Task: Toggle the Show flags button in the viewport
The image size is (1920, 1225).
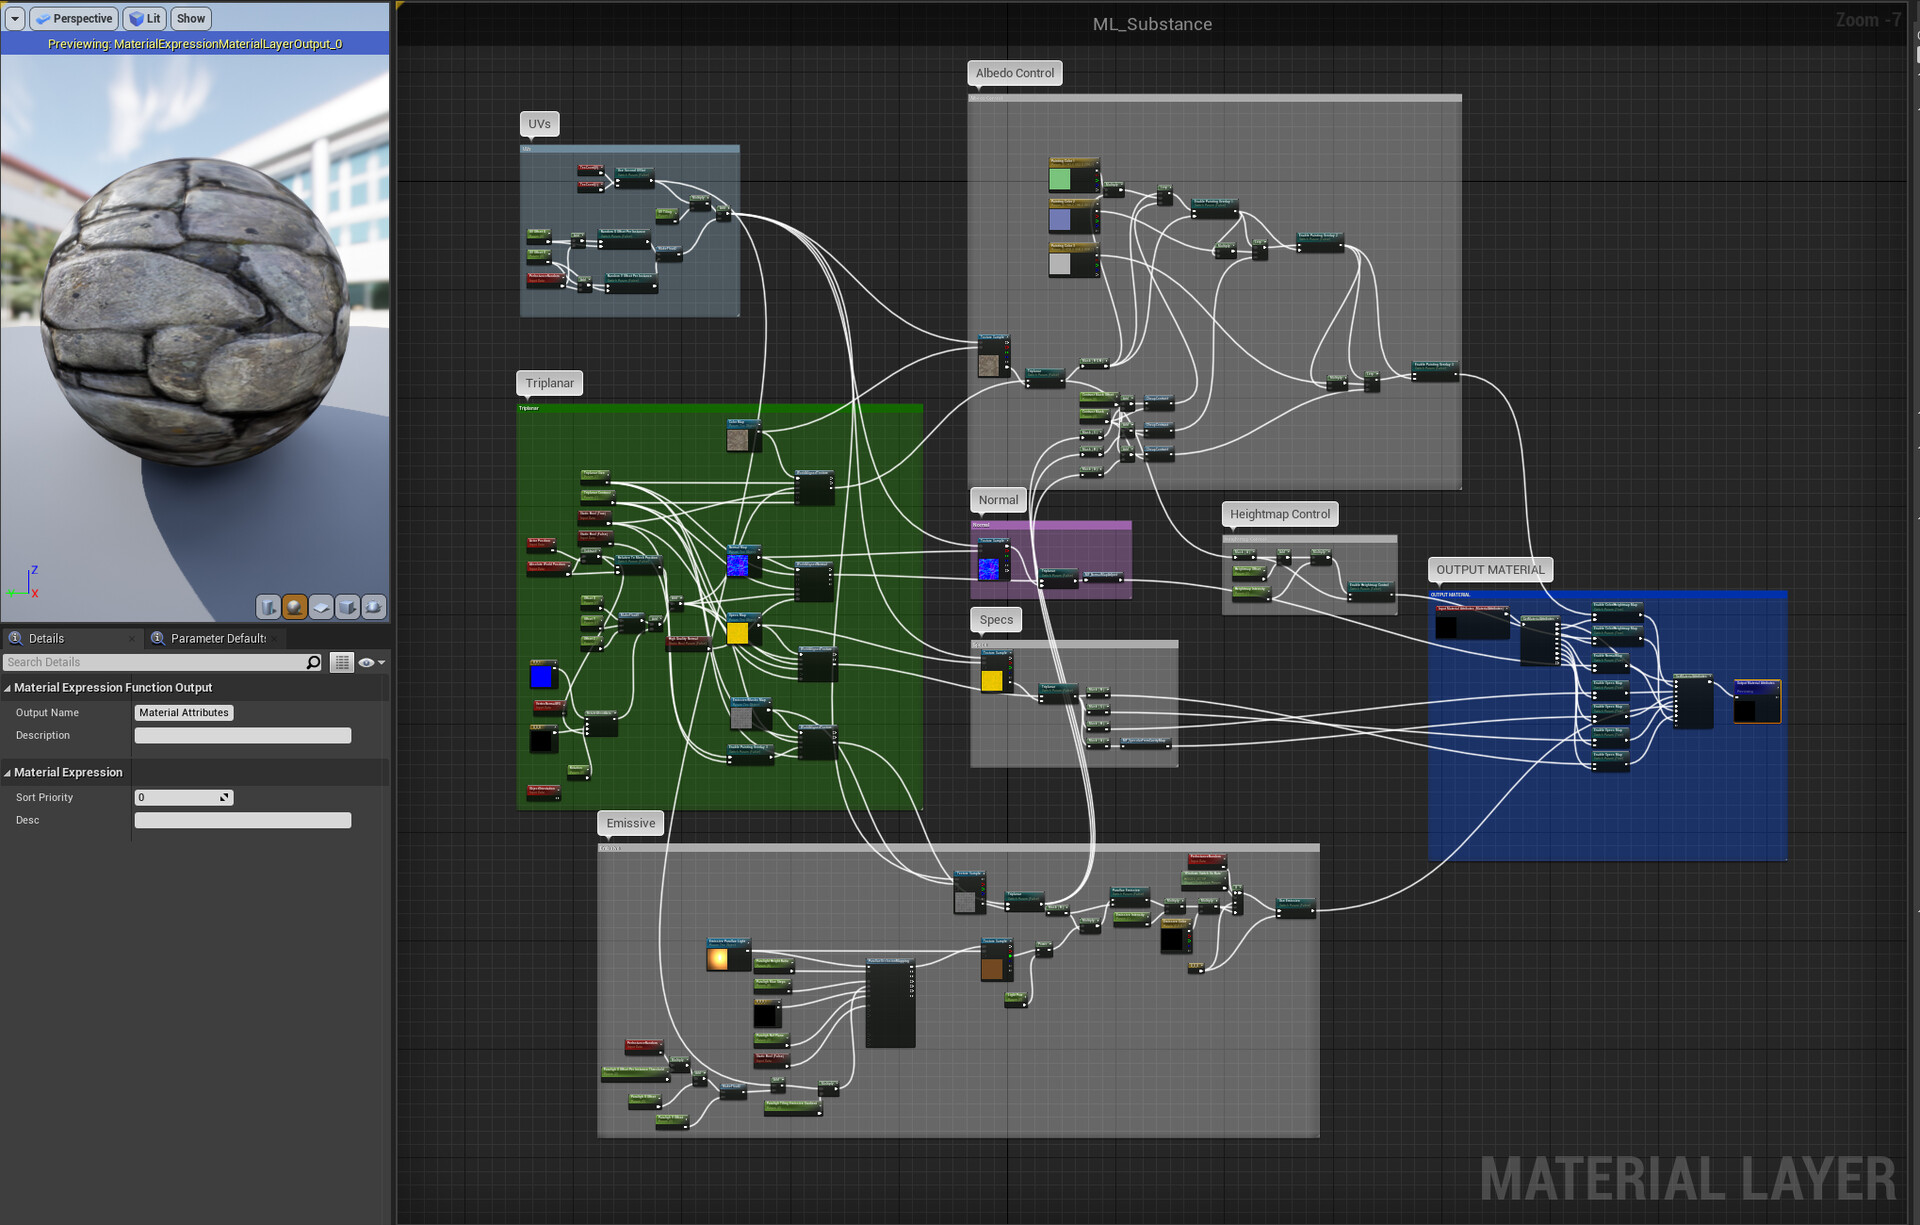Action: (191, 18)
